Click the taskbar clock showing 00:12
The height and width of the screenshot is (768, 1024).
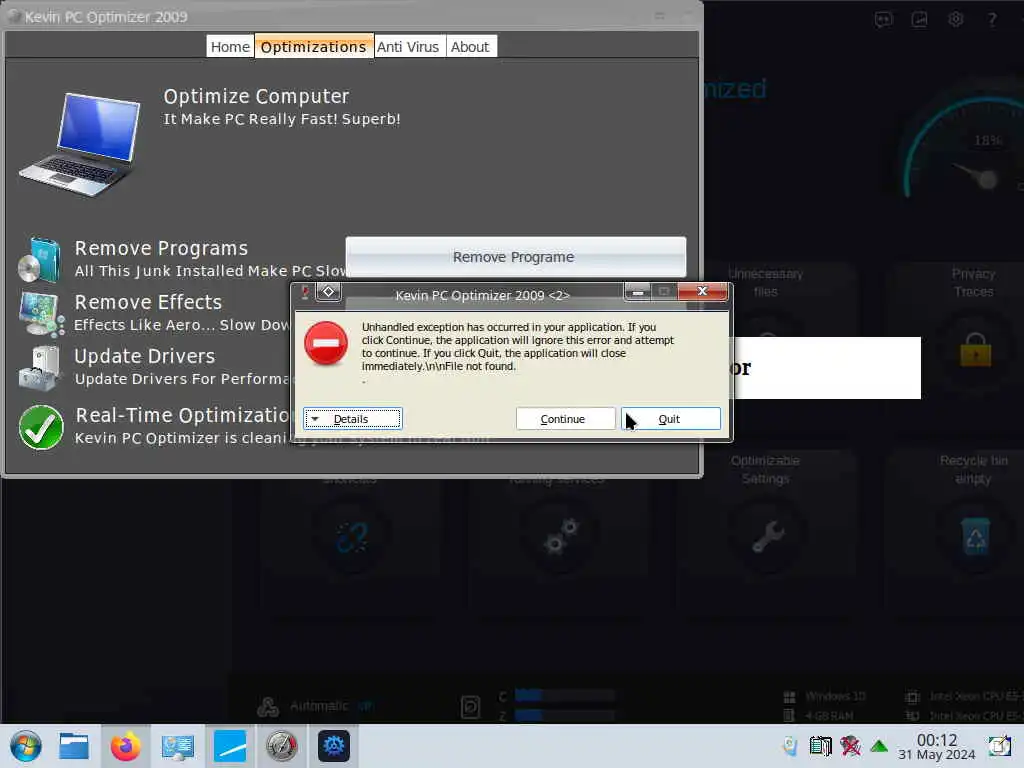(x=936, y=746)
